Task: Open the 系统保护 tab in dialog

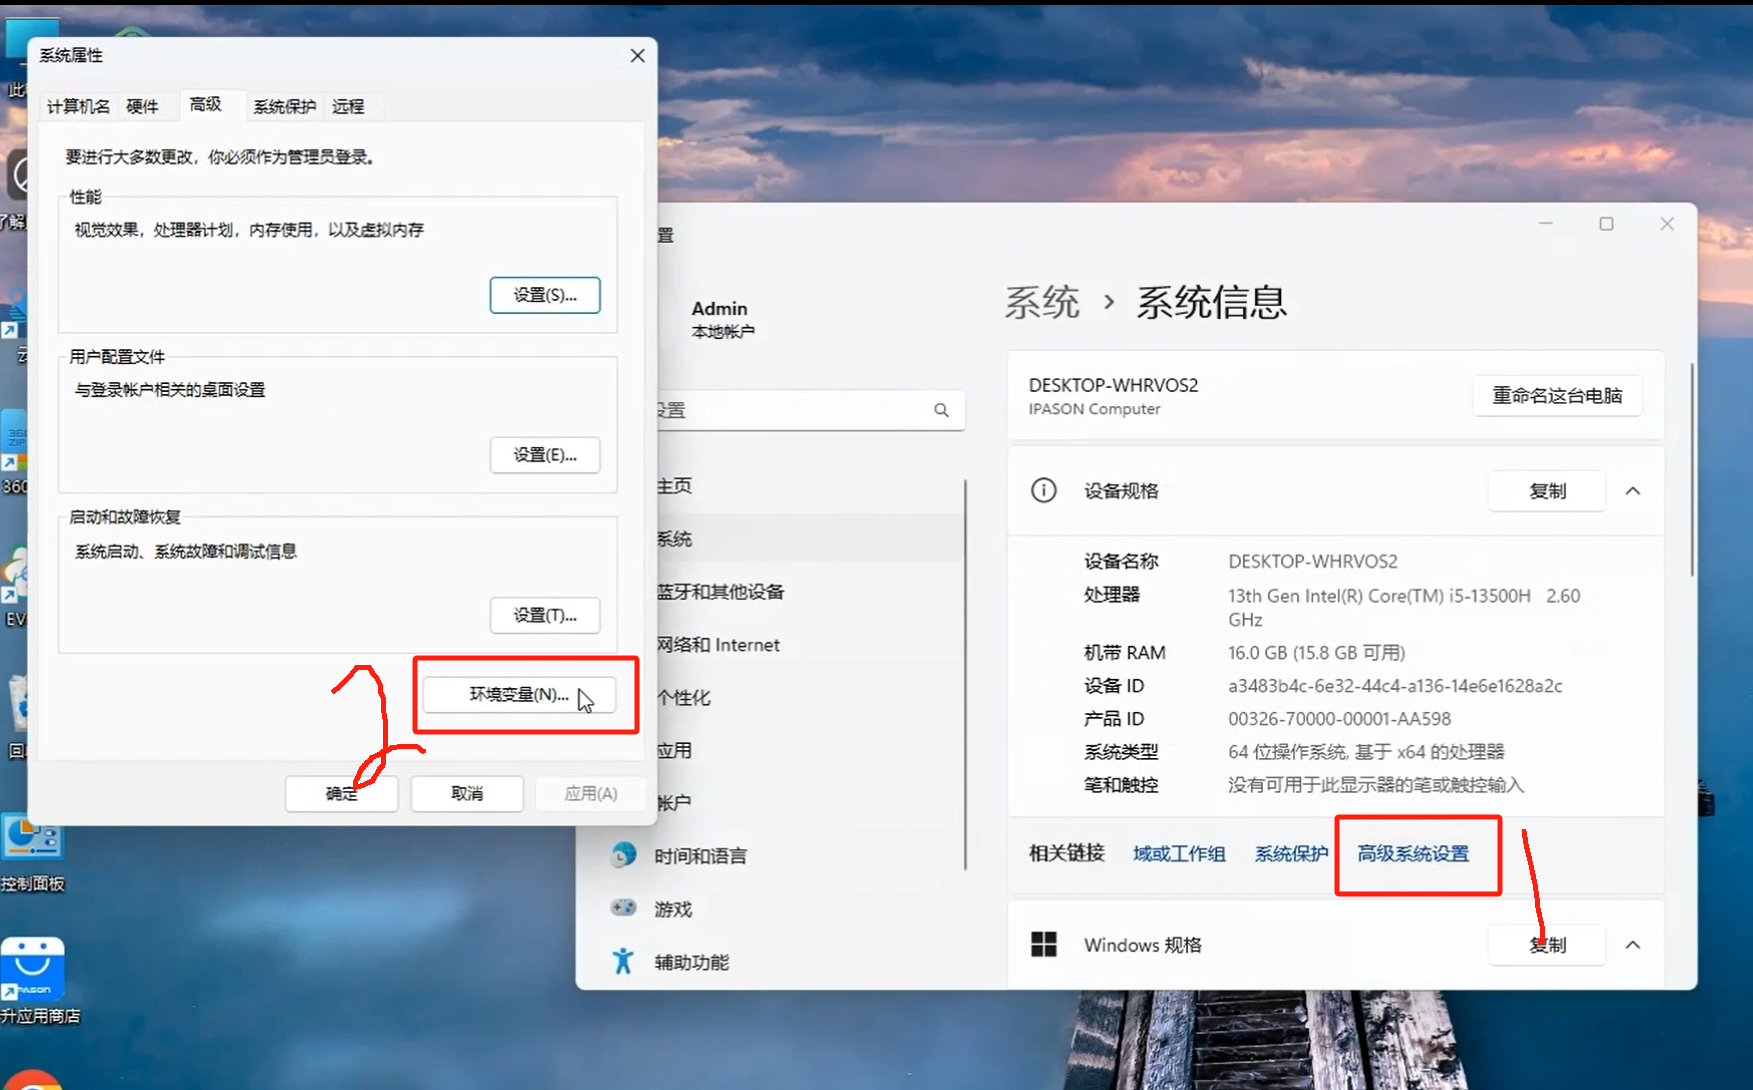Action: pos(284,106)
